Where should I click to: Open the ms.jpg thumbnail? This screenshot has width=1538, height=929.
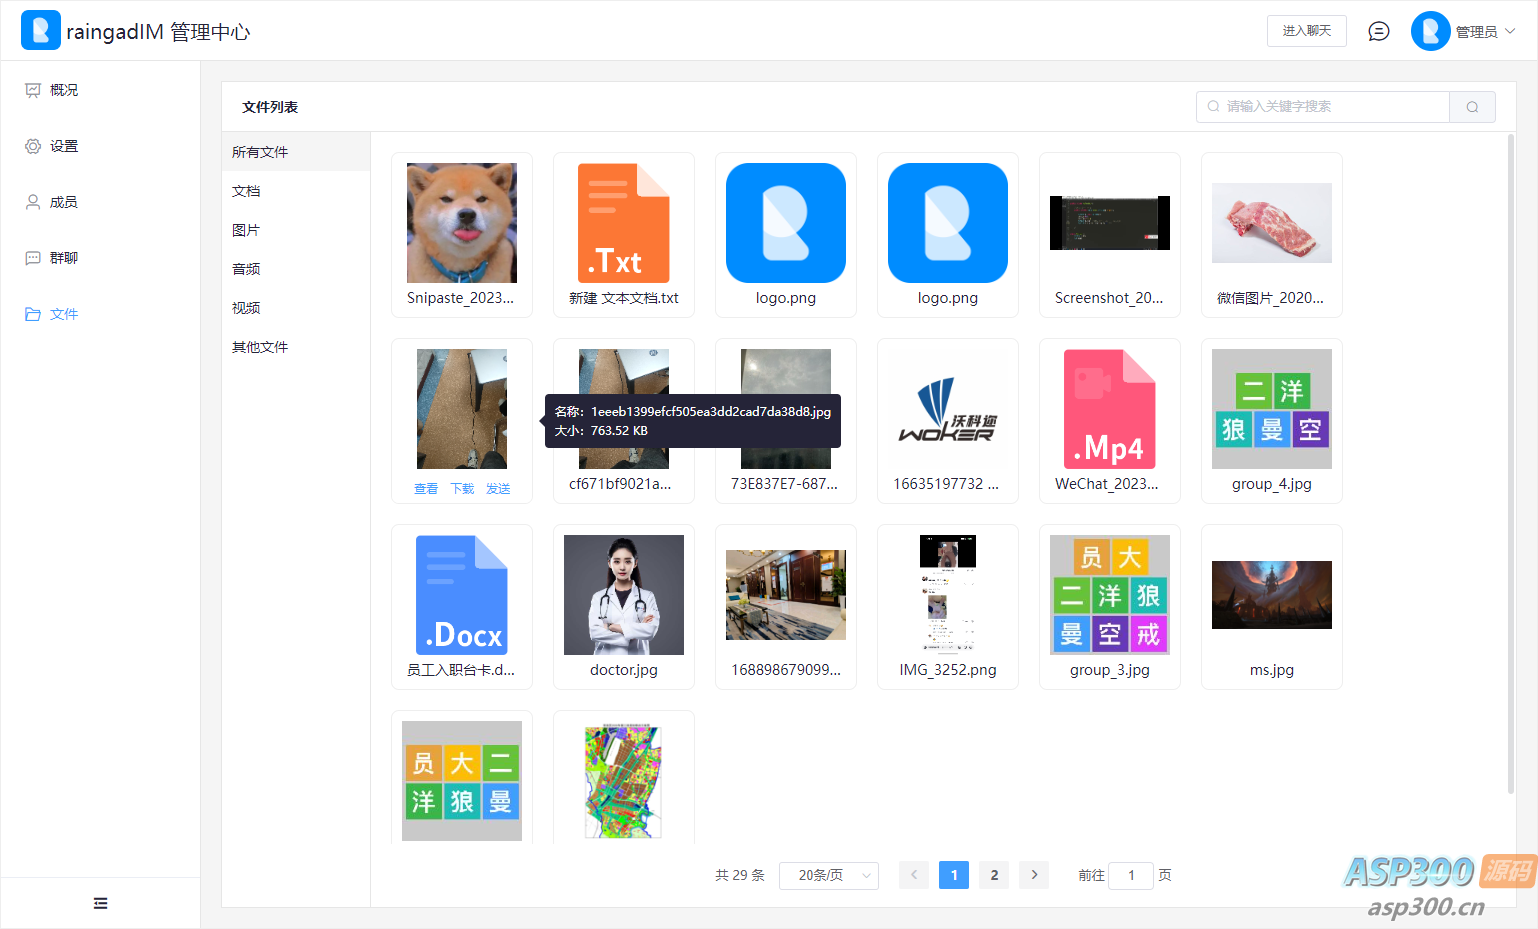pyautogui.click(x=1272, y=595)
